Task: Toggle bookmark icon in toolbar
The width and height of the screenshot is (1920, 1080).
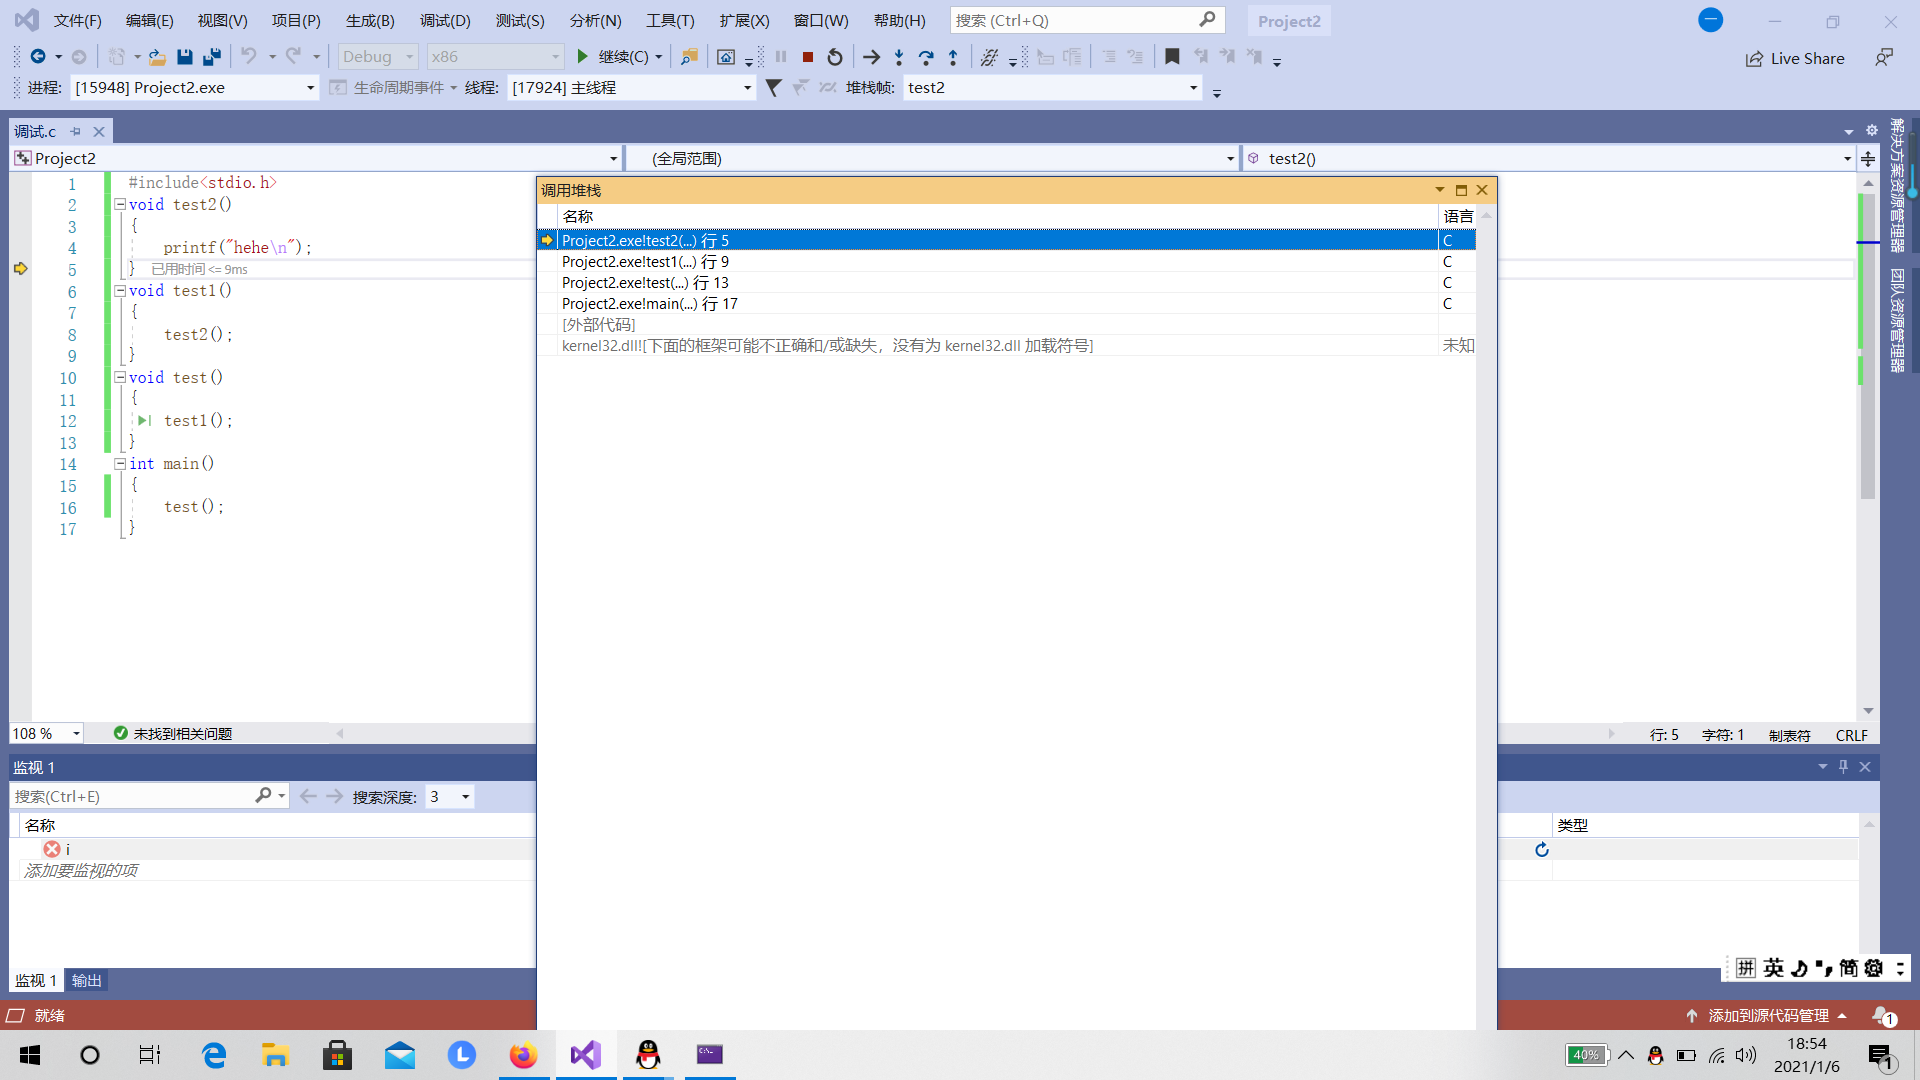Action: pos(1172,57)
